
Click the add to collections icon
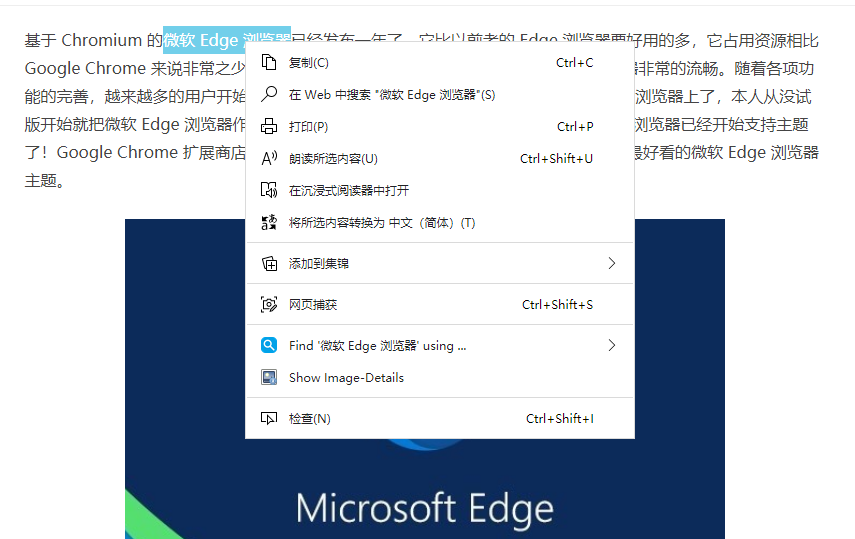tap(269, 263)
